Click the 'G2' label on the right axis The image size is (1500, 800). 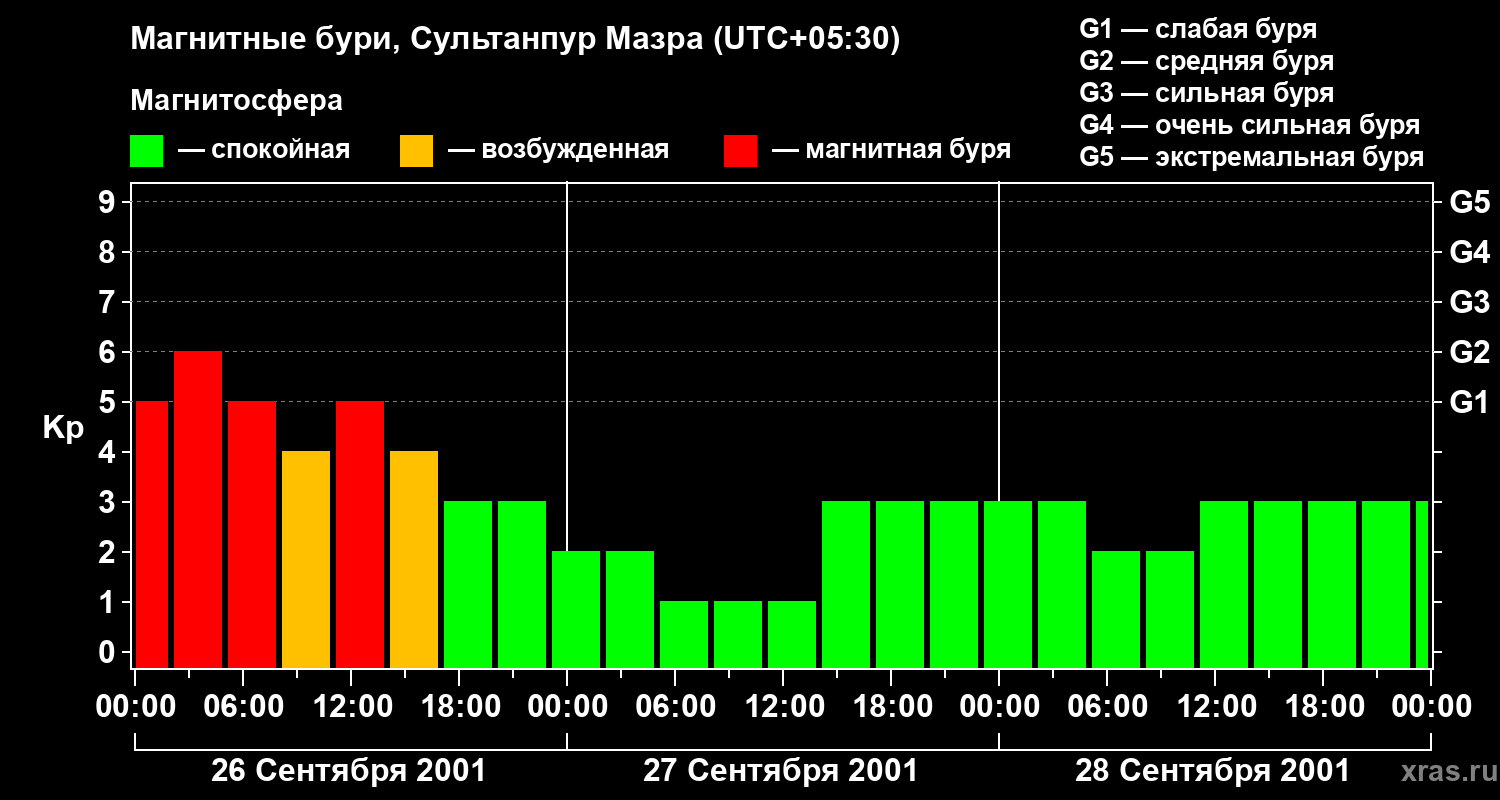(1470, 352)
